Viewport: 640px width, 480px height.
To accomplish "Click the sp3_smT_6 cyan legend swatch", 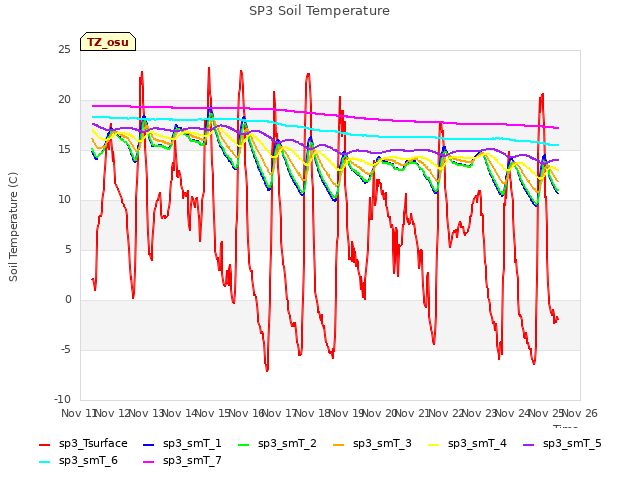I will click(44, 462).
